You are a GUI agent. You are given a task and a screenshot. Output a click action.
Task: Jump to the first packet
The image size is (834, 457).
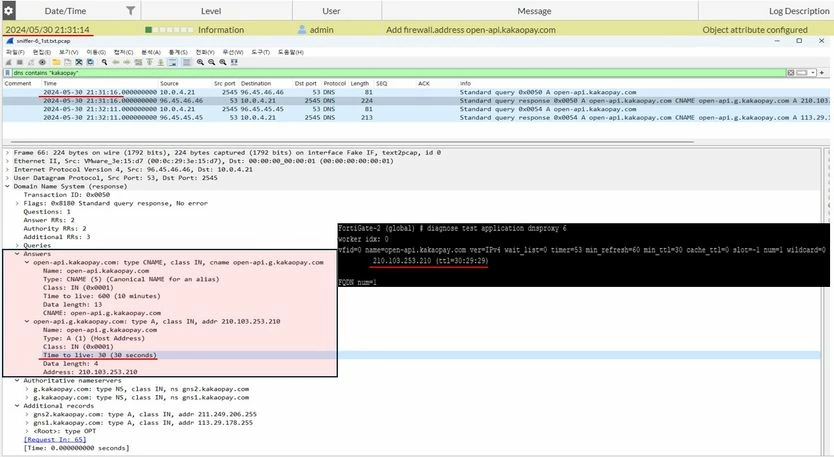[x=149, y=62]
